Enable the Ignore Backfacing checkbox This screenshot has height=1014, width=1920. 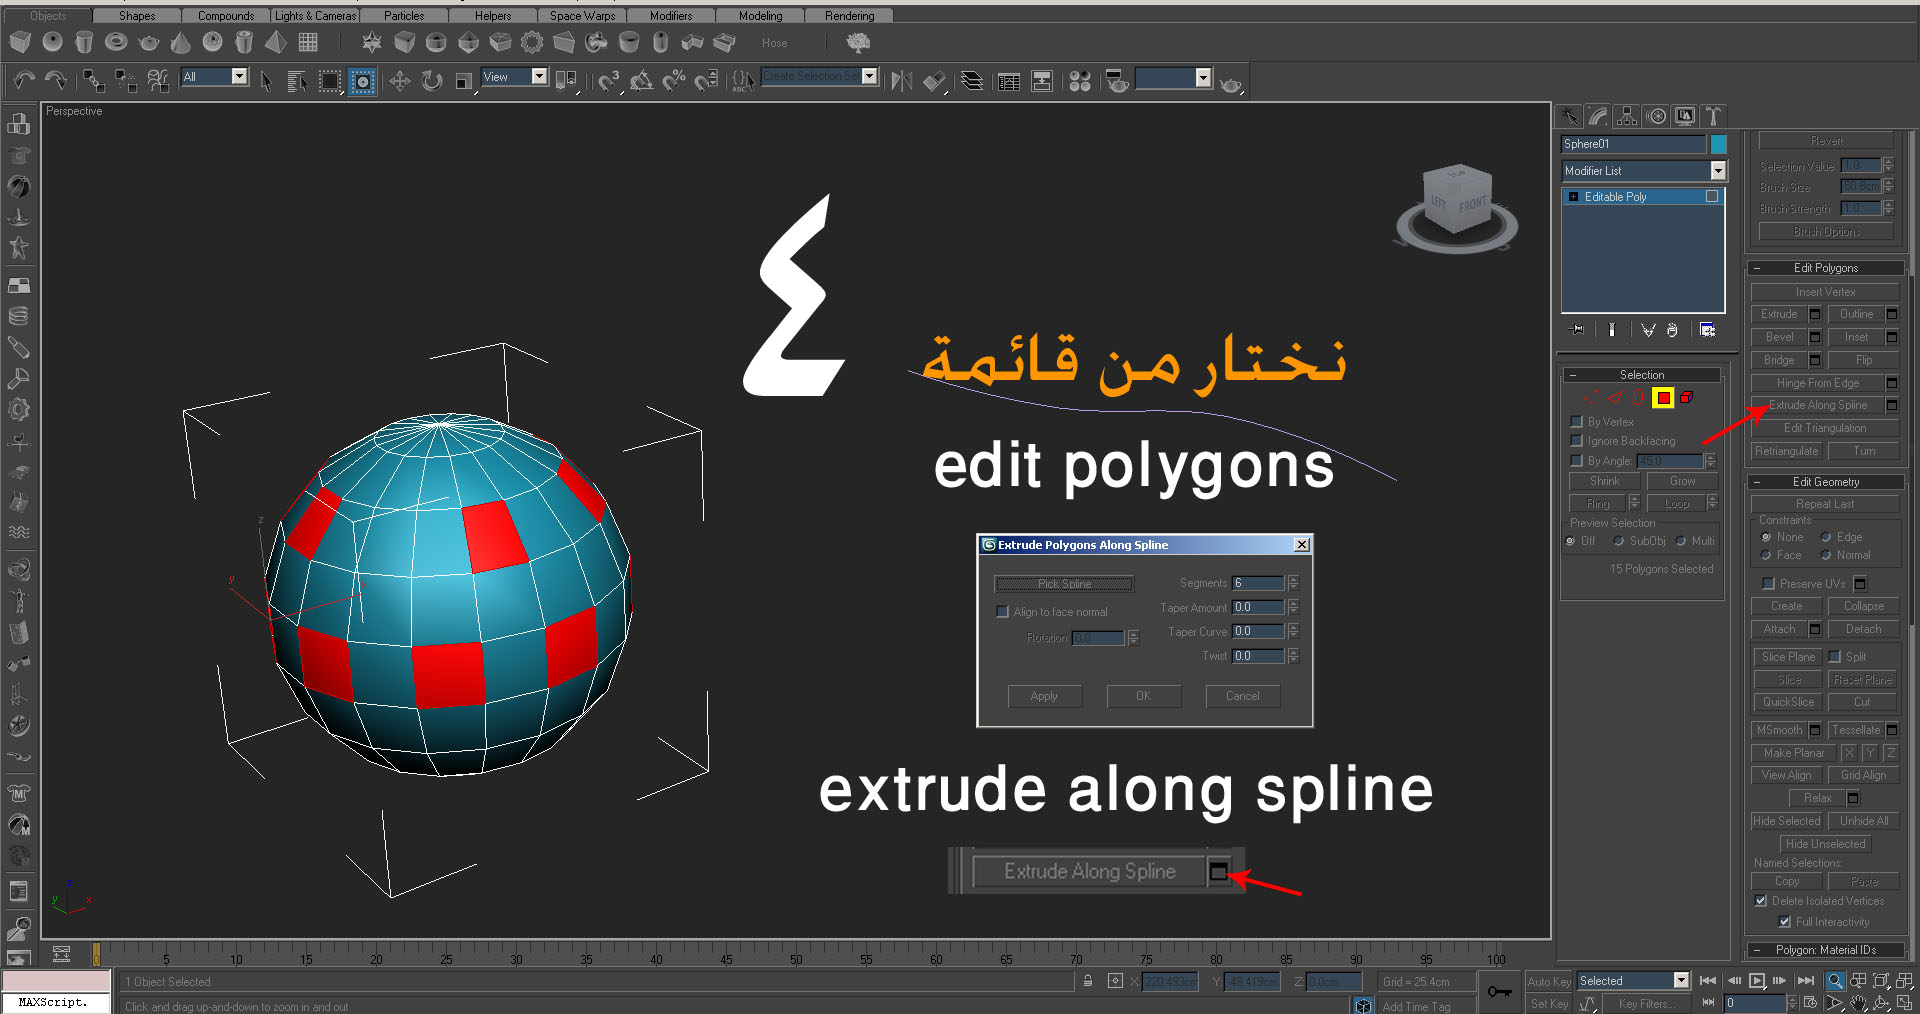[1577, 441]
